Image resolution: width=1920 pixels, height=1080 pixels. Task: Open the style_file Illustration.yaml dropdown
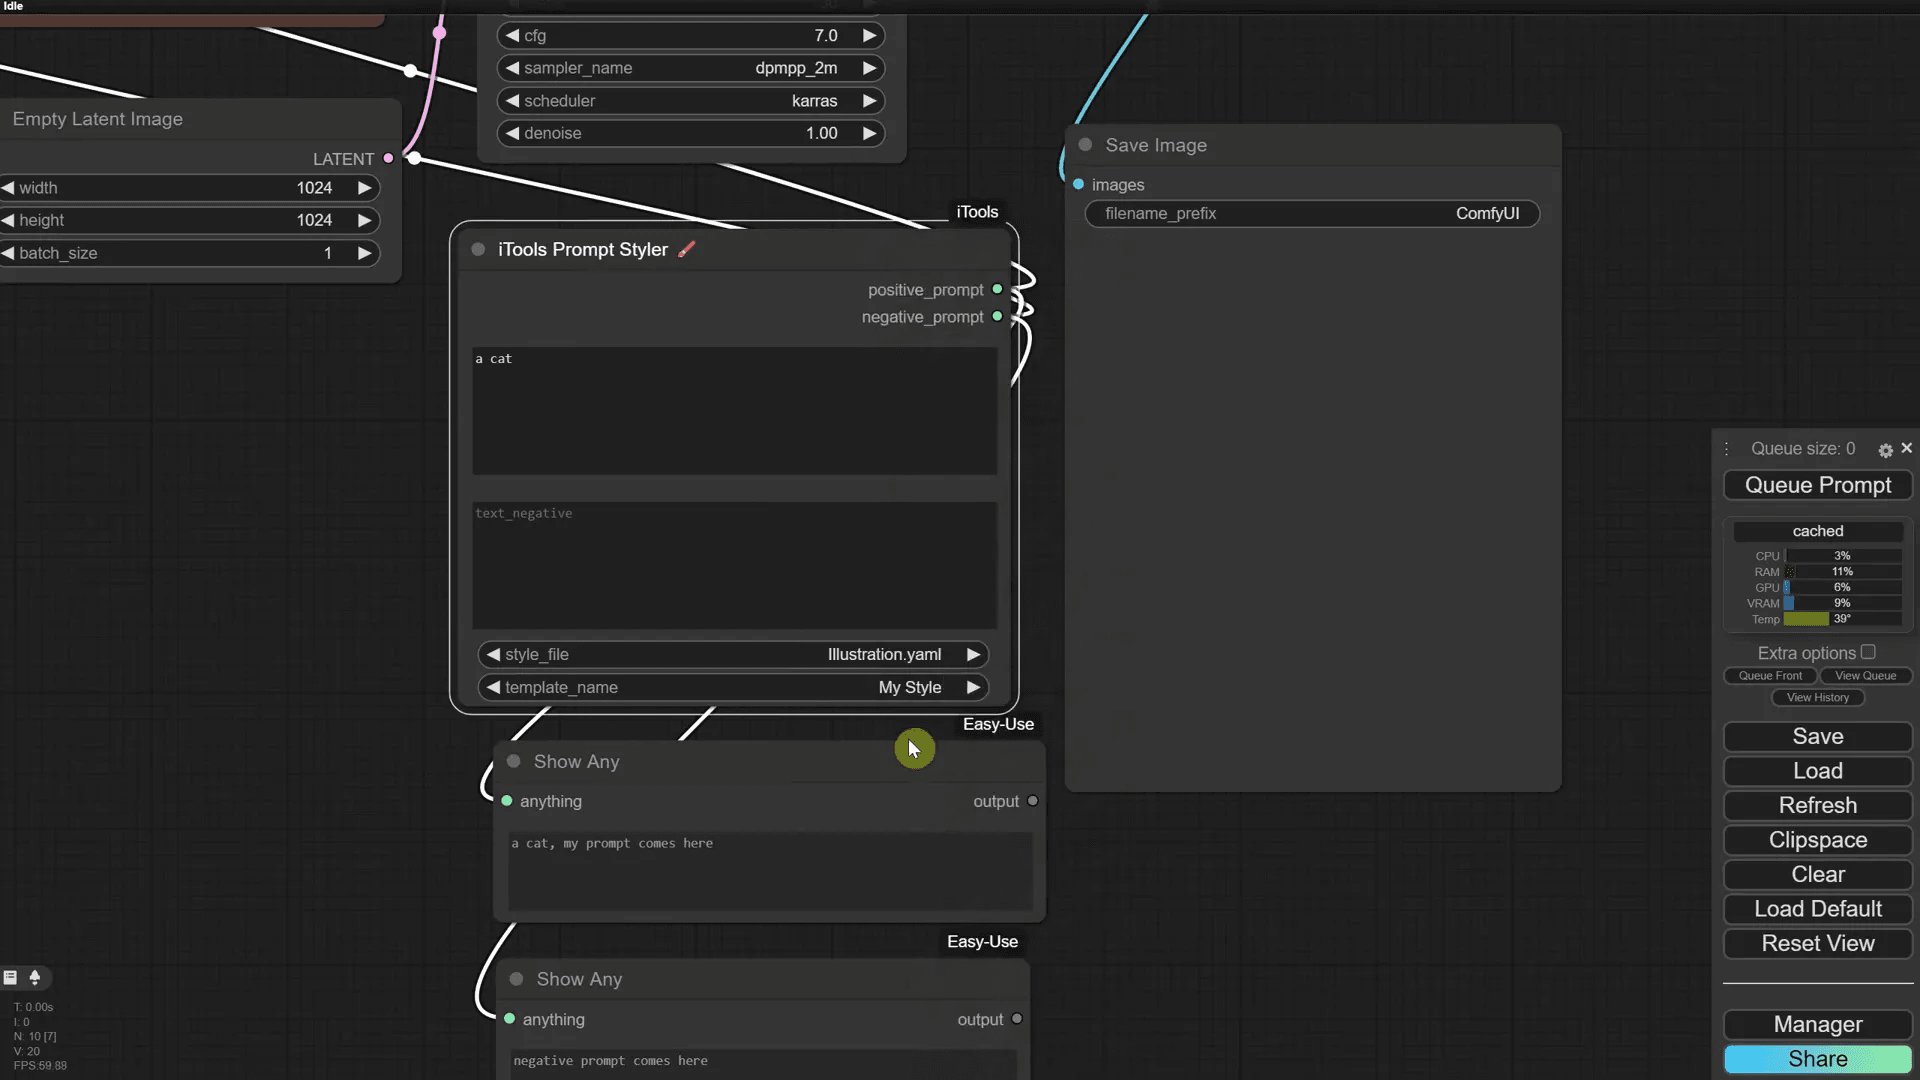pos(733,655)
